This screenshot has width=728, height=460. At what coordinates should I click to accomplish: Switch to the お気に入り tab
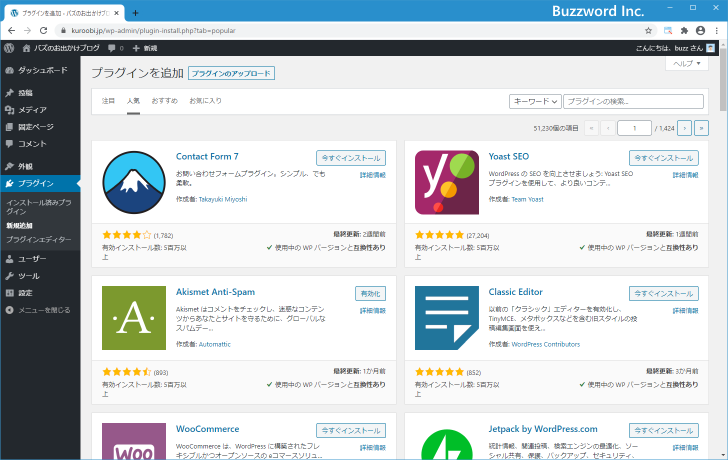click(206, 101)
